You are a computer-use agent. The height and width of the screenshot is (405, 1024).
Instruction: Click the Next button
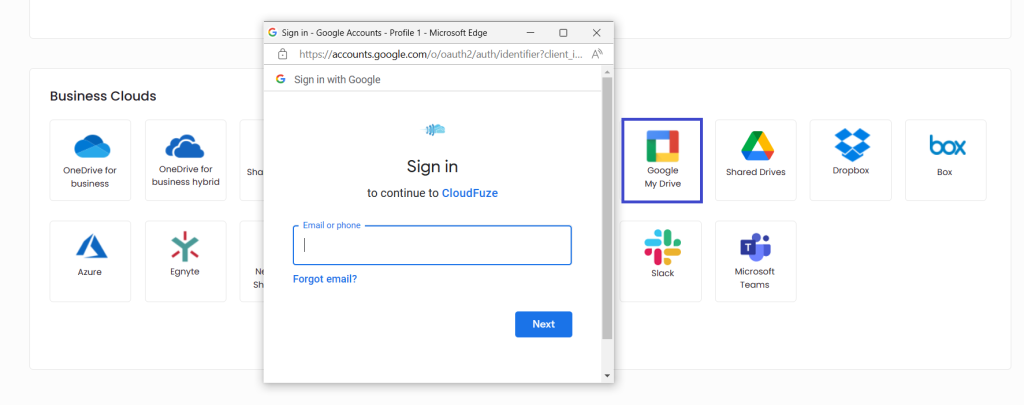pos(543,324)
